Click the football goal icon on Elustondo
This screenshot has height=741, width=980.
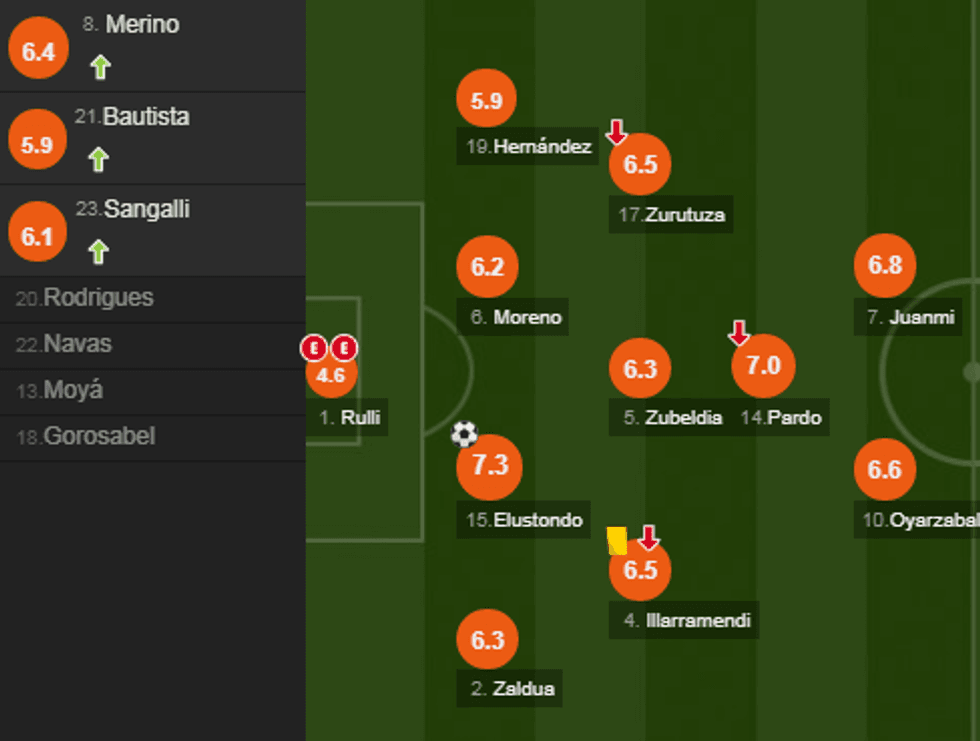(x=464, y=434)
